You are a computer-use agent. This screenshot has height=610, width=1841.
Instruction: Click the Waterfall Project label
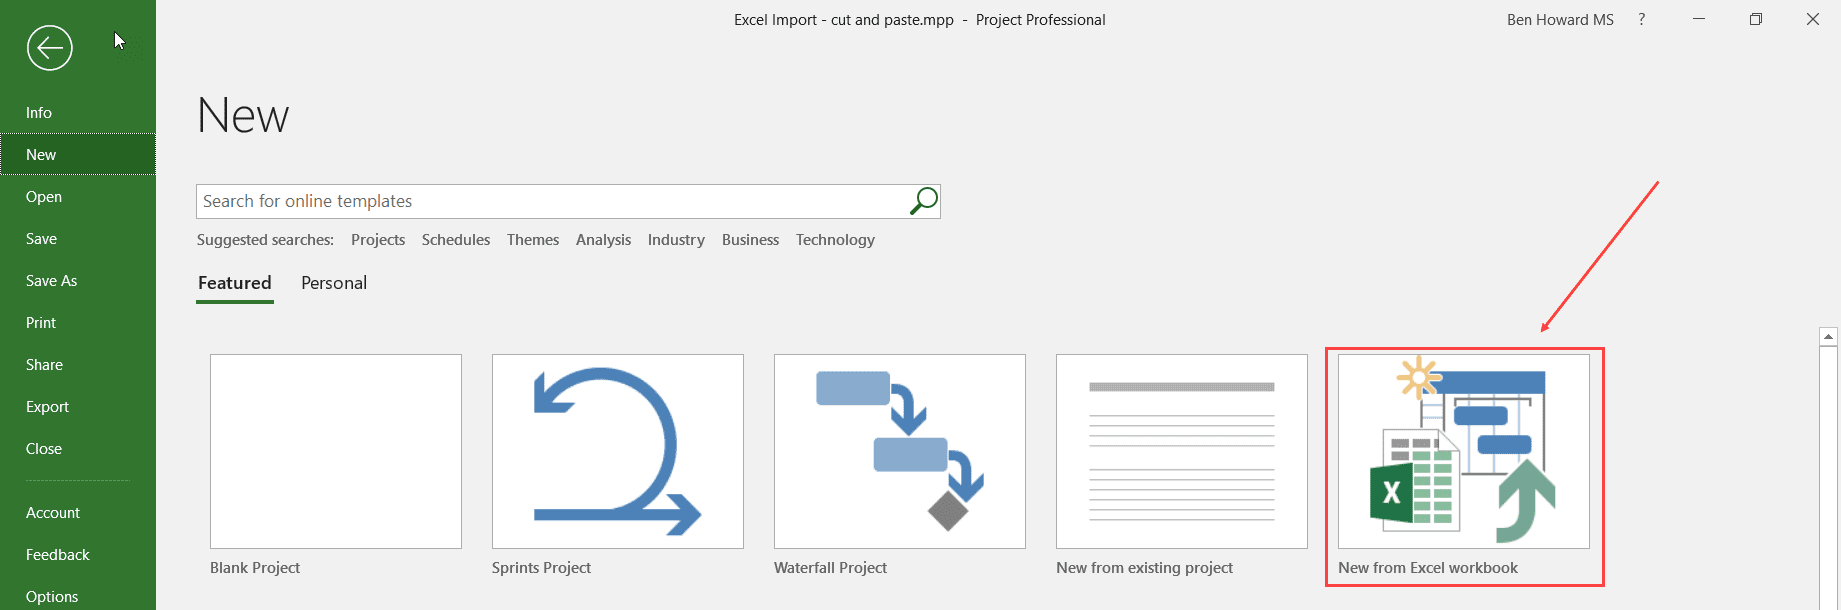pos(830,567)
